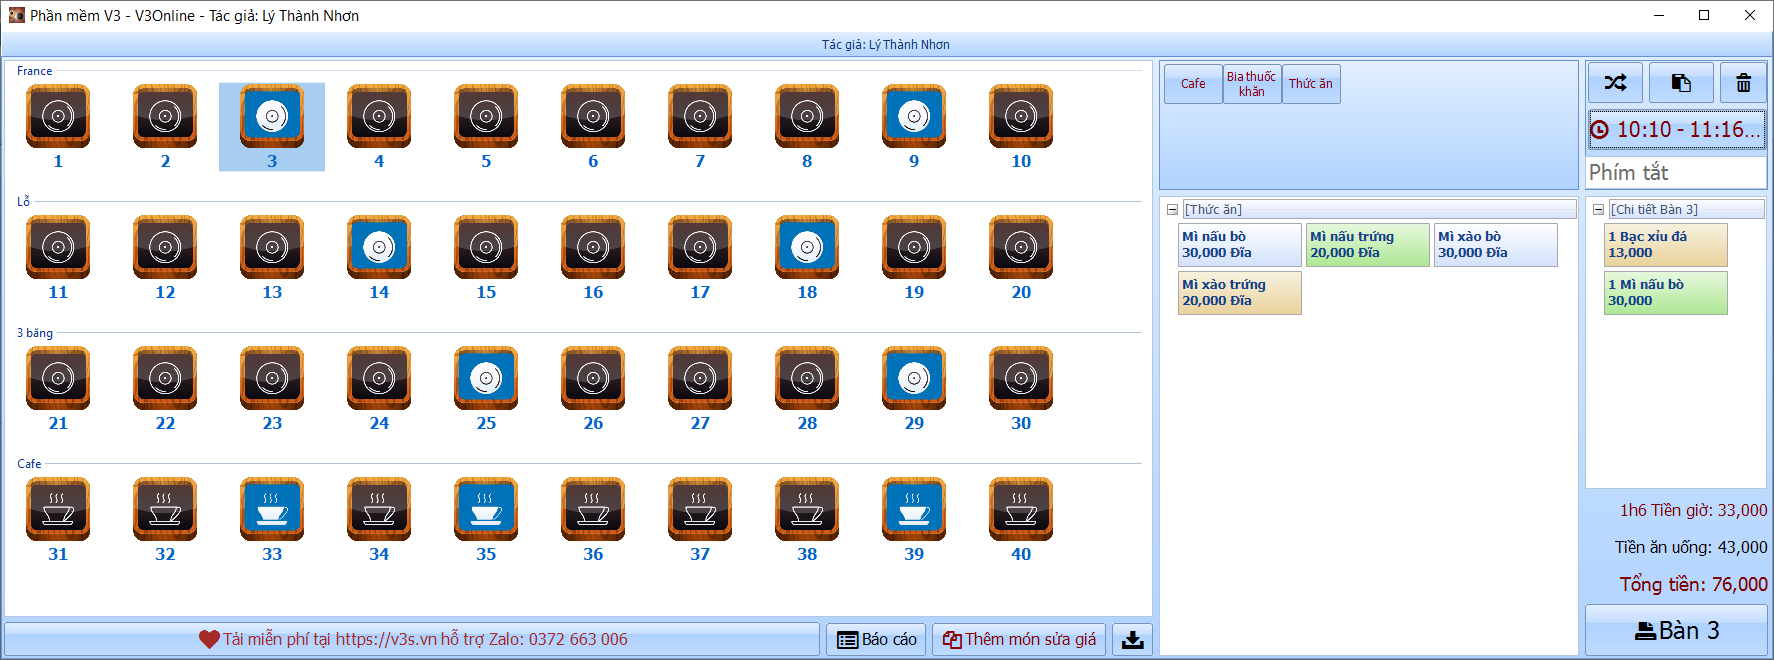Choose billiard table 7
Image resolution: width=1774 pixels, height=660 pixels.
700,127
